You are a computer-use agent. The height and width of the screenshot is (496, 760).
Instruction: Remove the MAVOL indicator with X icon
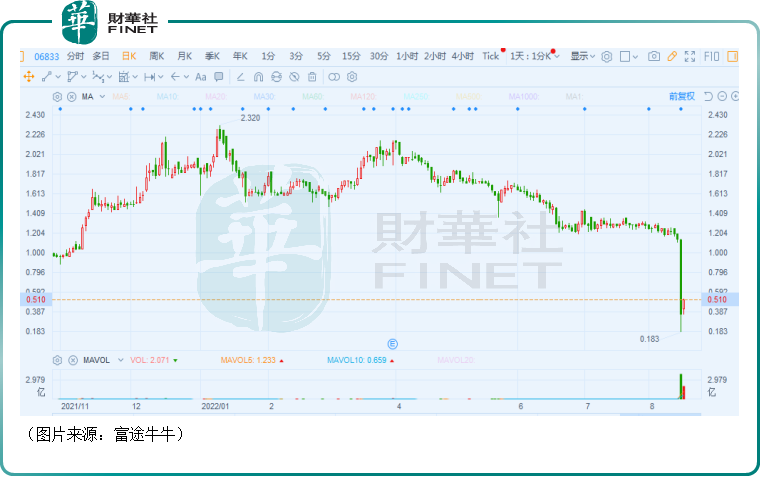71,359
